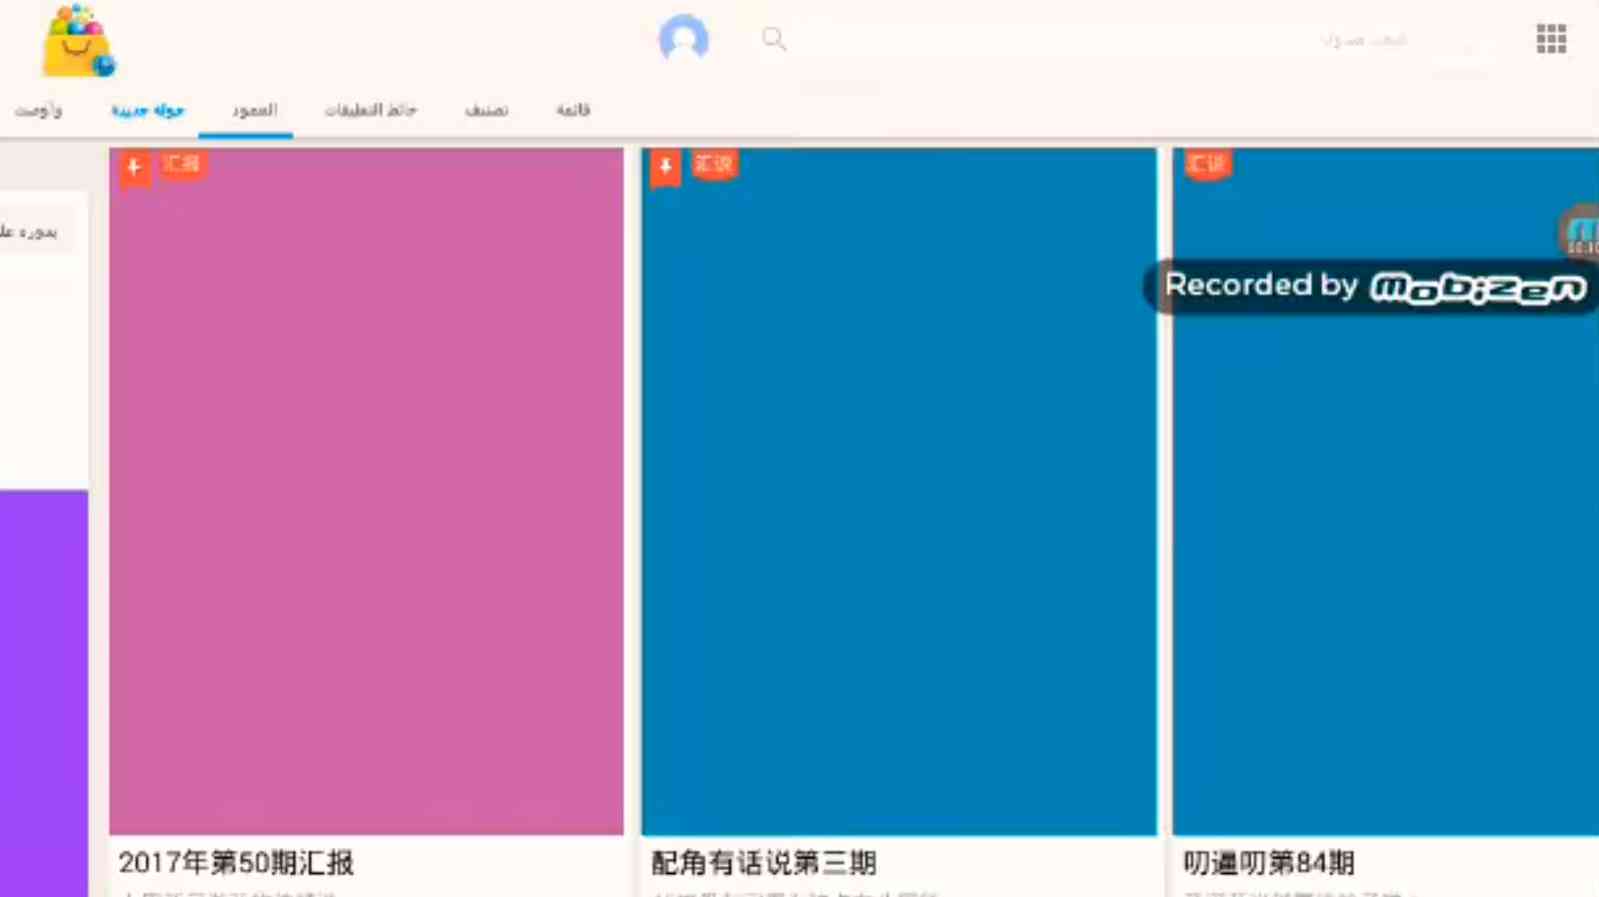Select the تصنيف tab

(x=486, y=110)
